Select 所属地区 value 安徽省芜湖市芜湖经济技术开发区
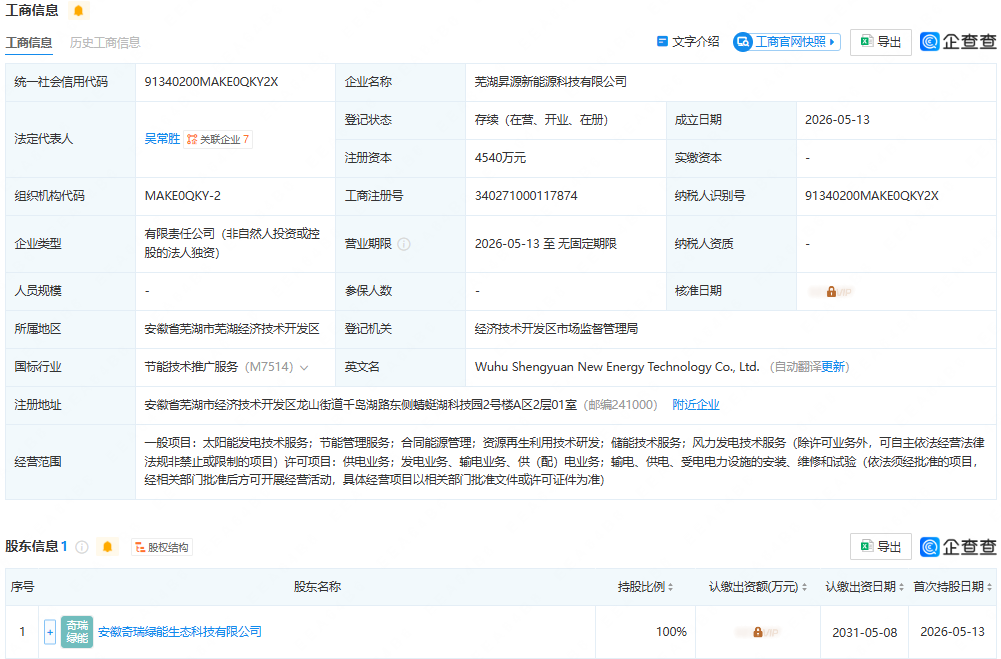The width and height of the screenshot is (1001, 659). tap(232, 329)
